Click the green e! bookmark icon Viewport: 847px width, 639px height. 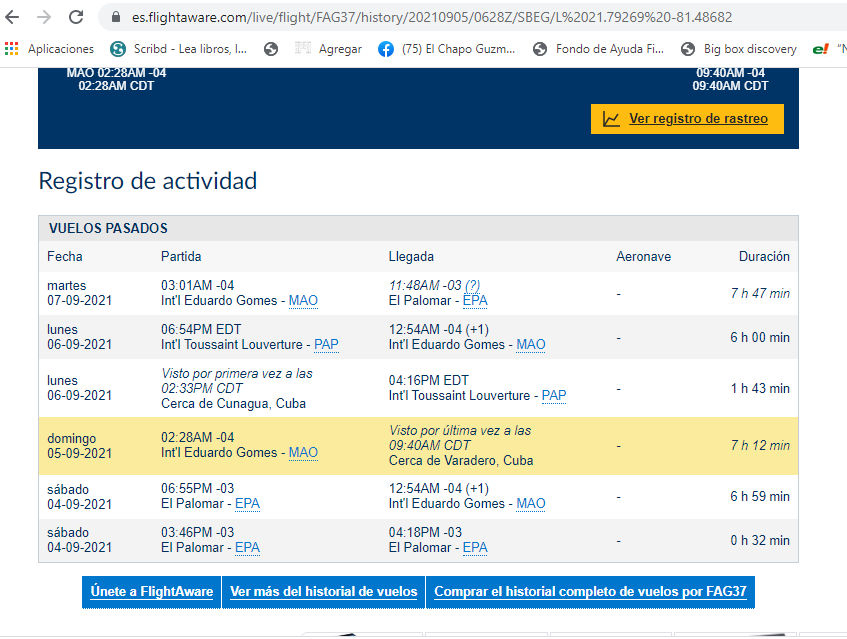click(x=821, y=49)
